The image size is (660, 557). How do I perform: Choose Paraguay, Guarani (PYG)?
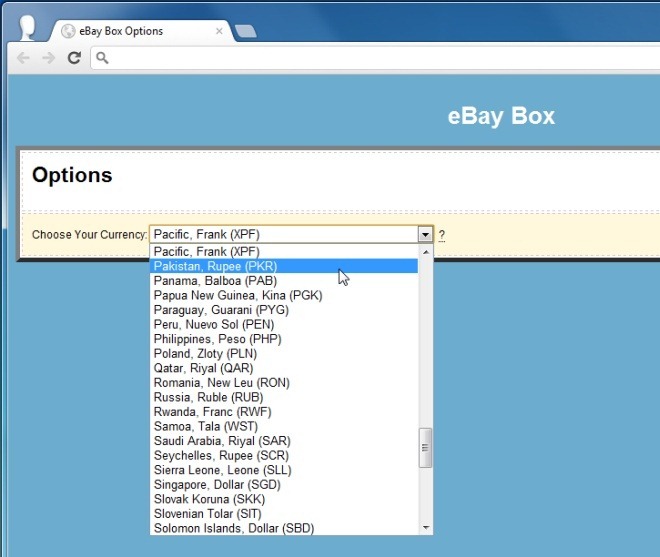coord(284,310)
